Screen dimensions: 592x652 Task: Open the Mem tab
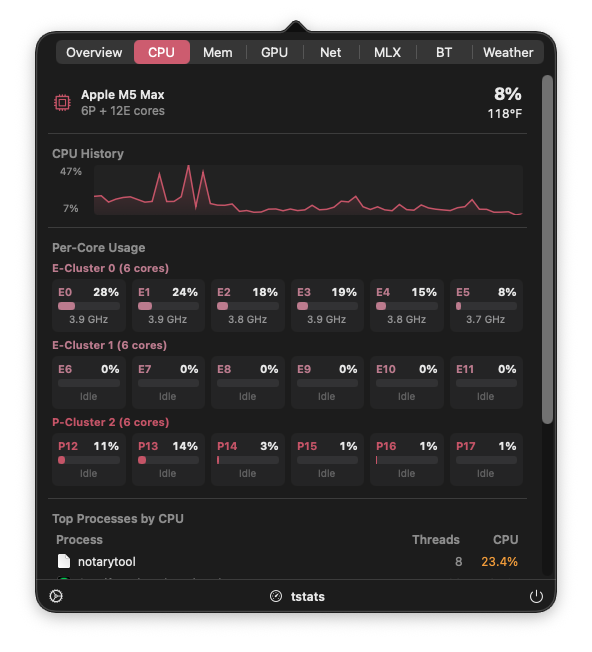point(218,52)
